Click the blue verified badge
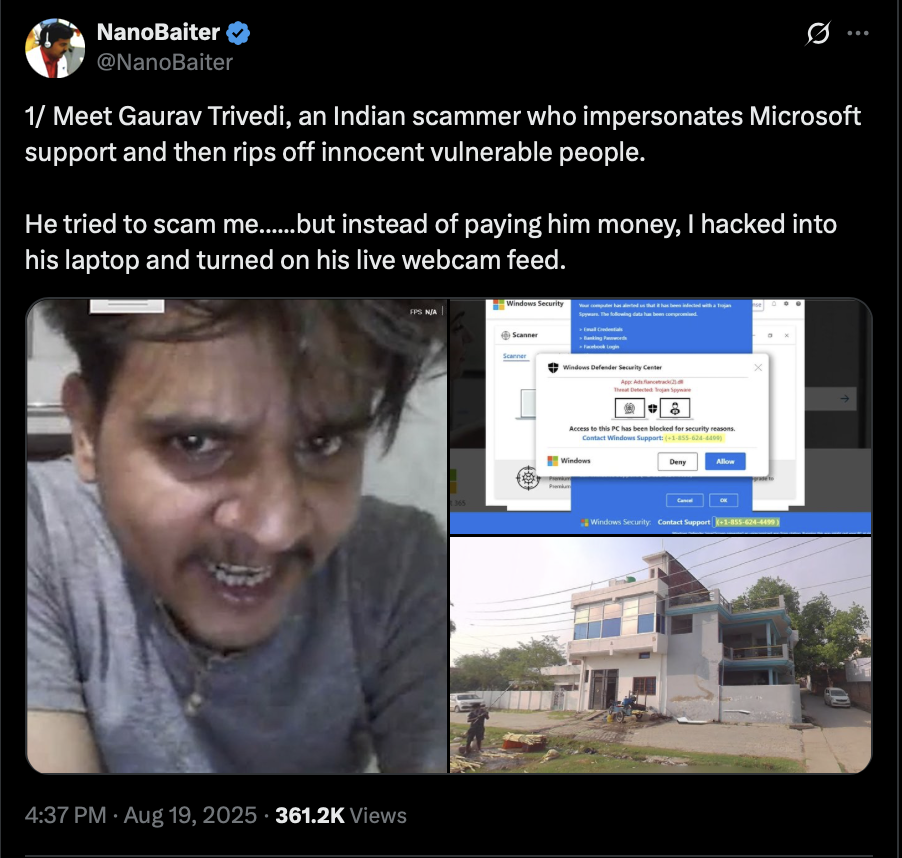 [238, 33]
